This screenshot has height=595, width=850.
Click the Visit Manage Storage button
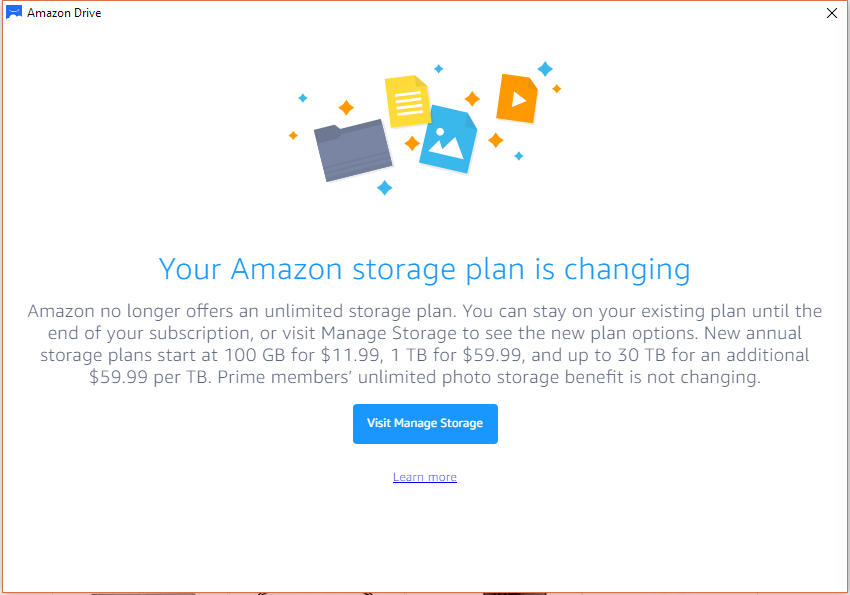(425, 424)
